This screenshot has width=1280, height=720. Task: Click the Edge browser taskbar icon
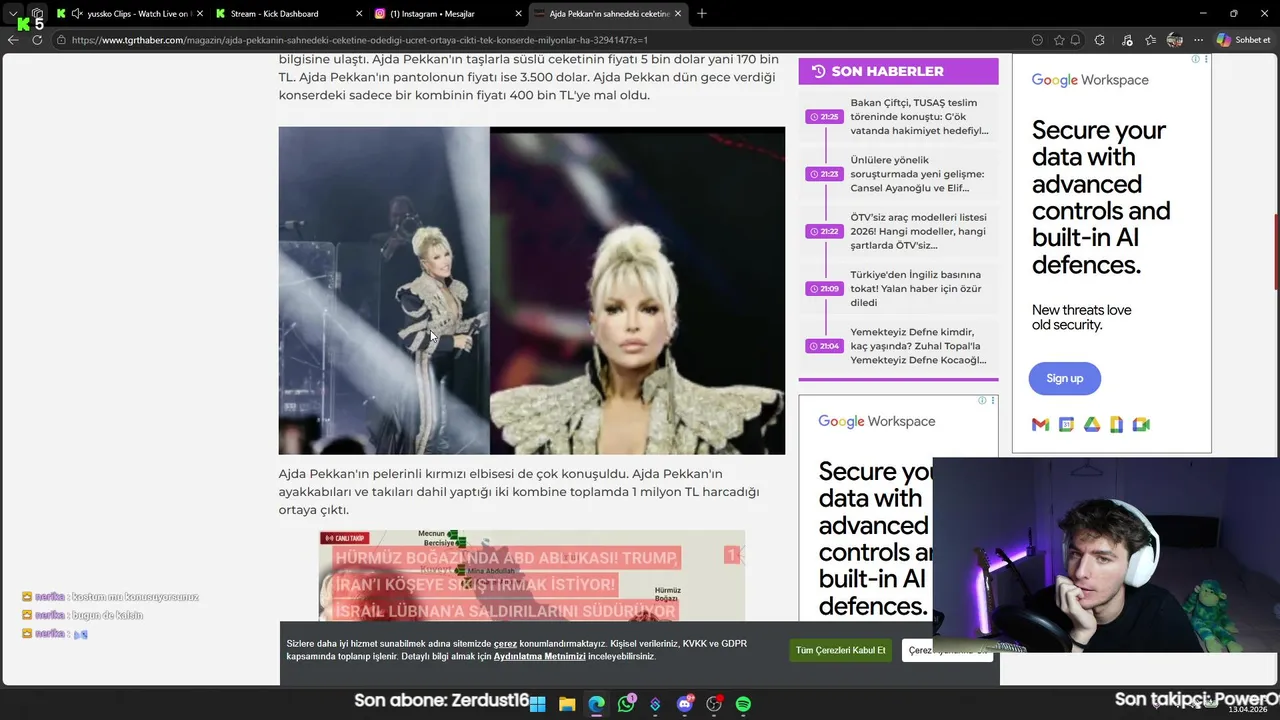[x=596, y=704]
